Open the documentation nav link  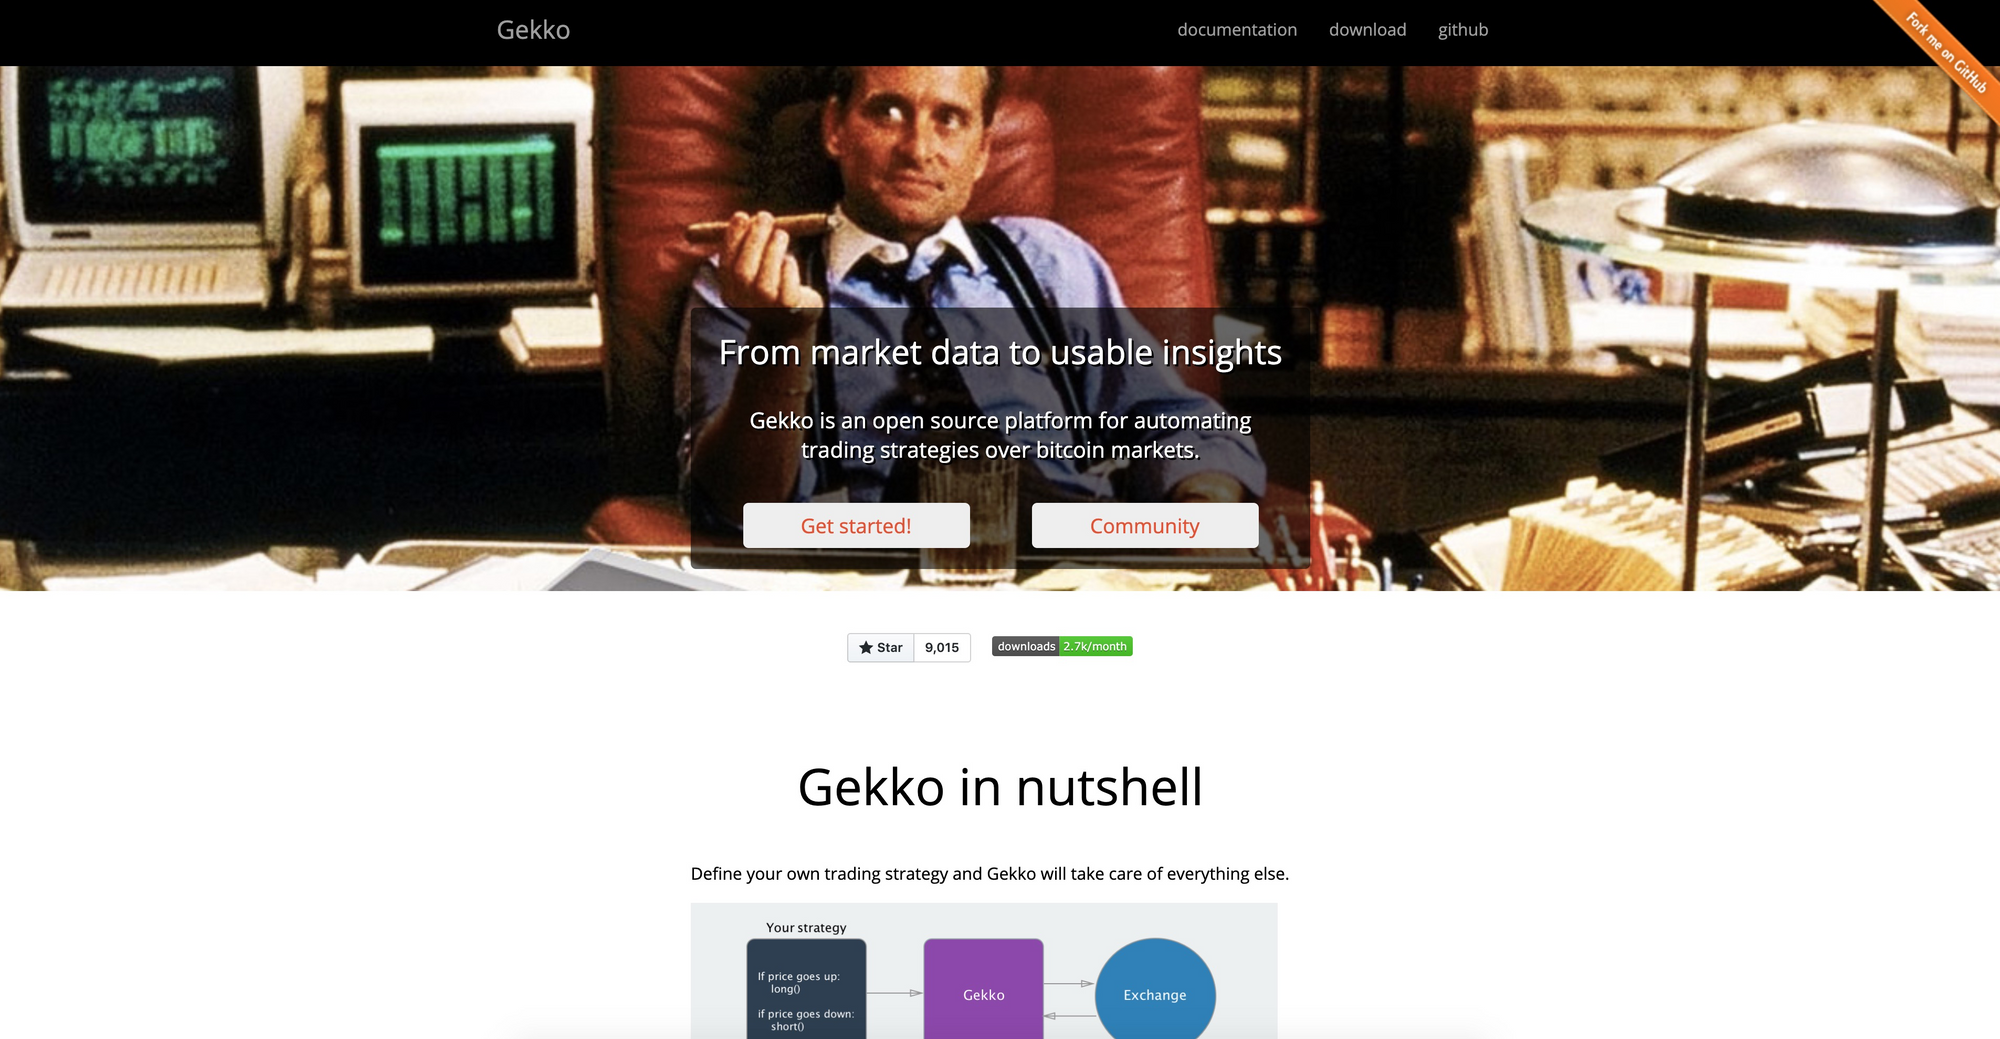click(1237, 30)
